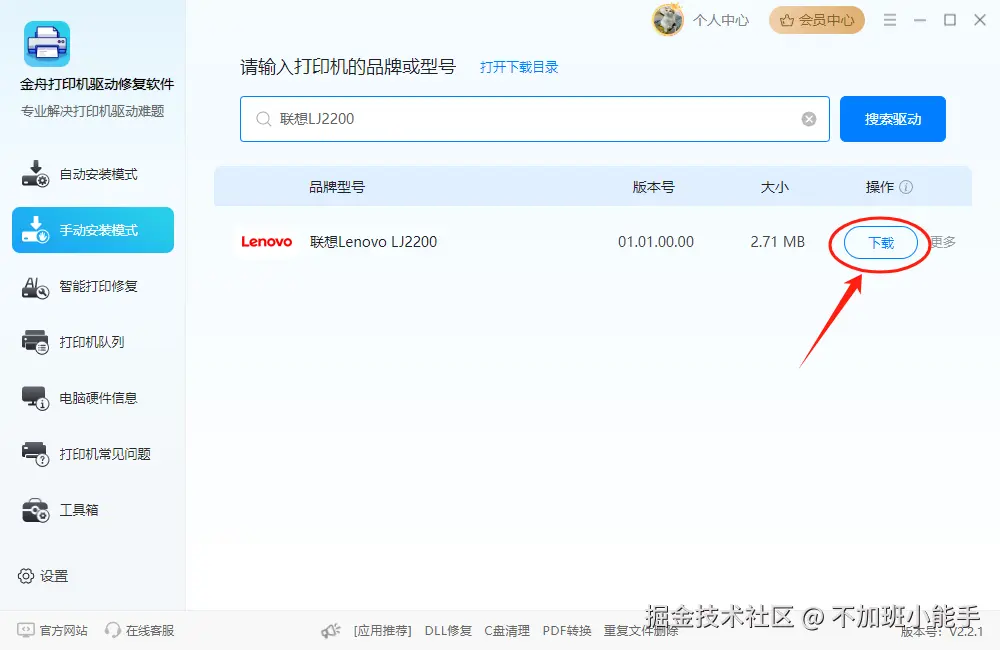This screenshot has height=650, width=1000.
Task: Open 设置 settings
Action: tap(43, 576)
